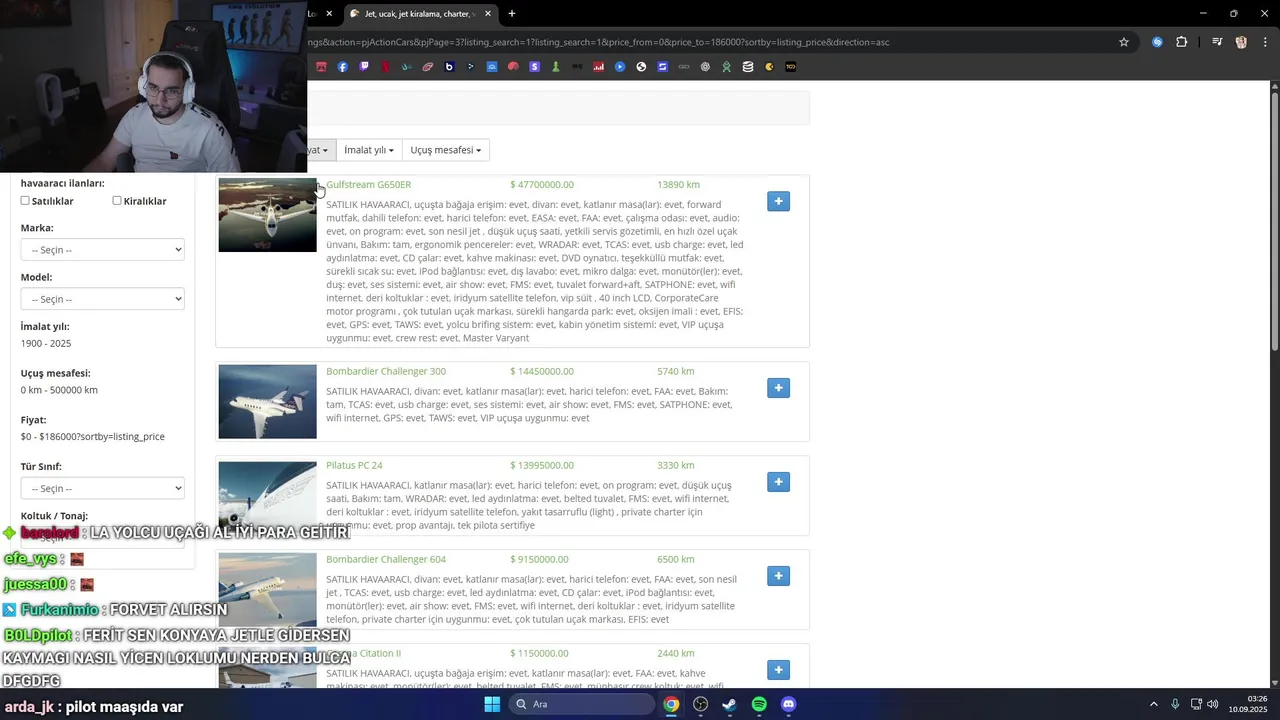This screenshot has width=1280, height=720.
Task: Tick the Kiralıklar checkbox
Action: pos(117,201)
